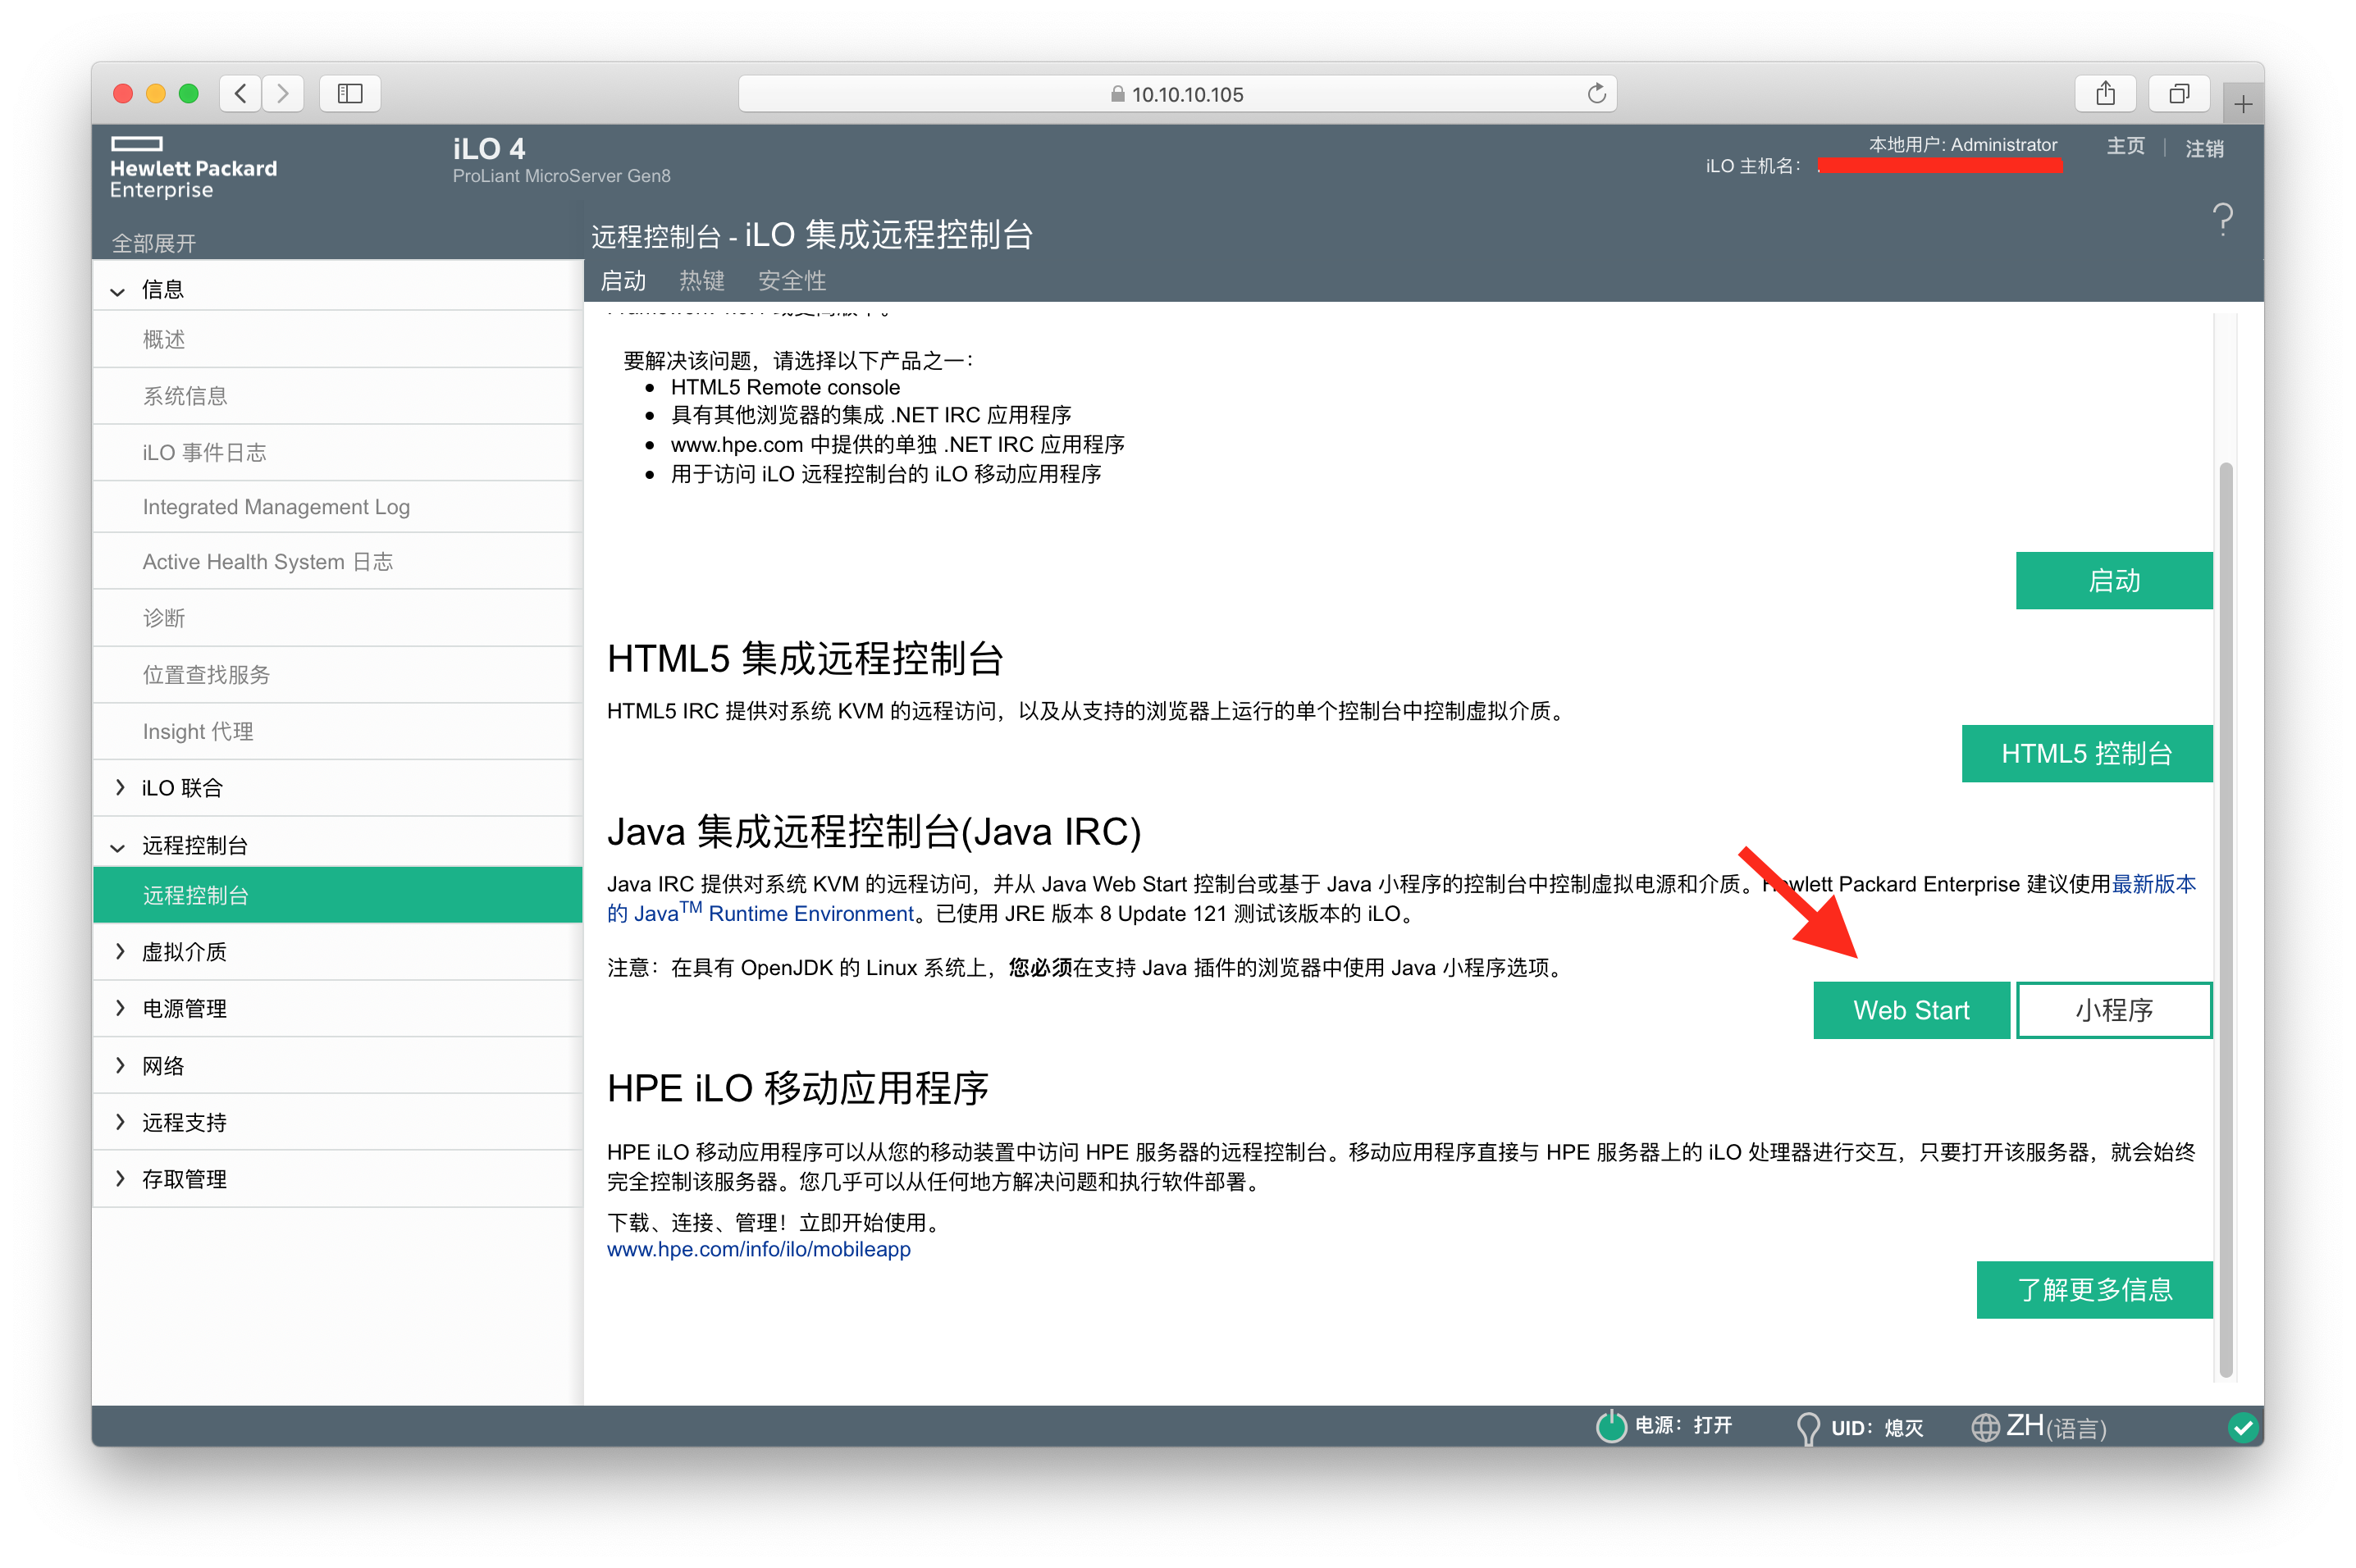The width and height of the screenshot is (2356, 1568).
Task: Click the UID: 熄灭 status text
Action: click(1876, 1428)
